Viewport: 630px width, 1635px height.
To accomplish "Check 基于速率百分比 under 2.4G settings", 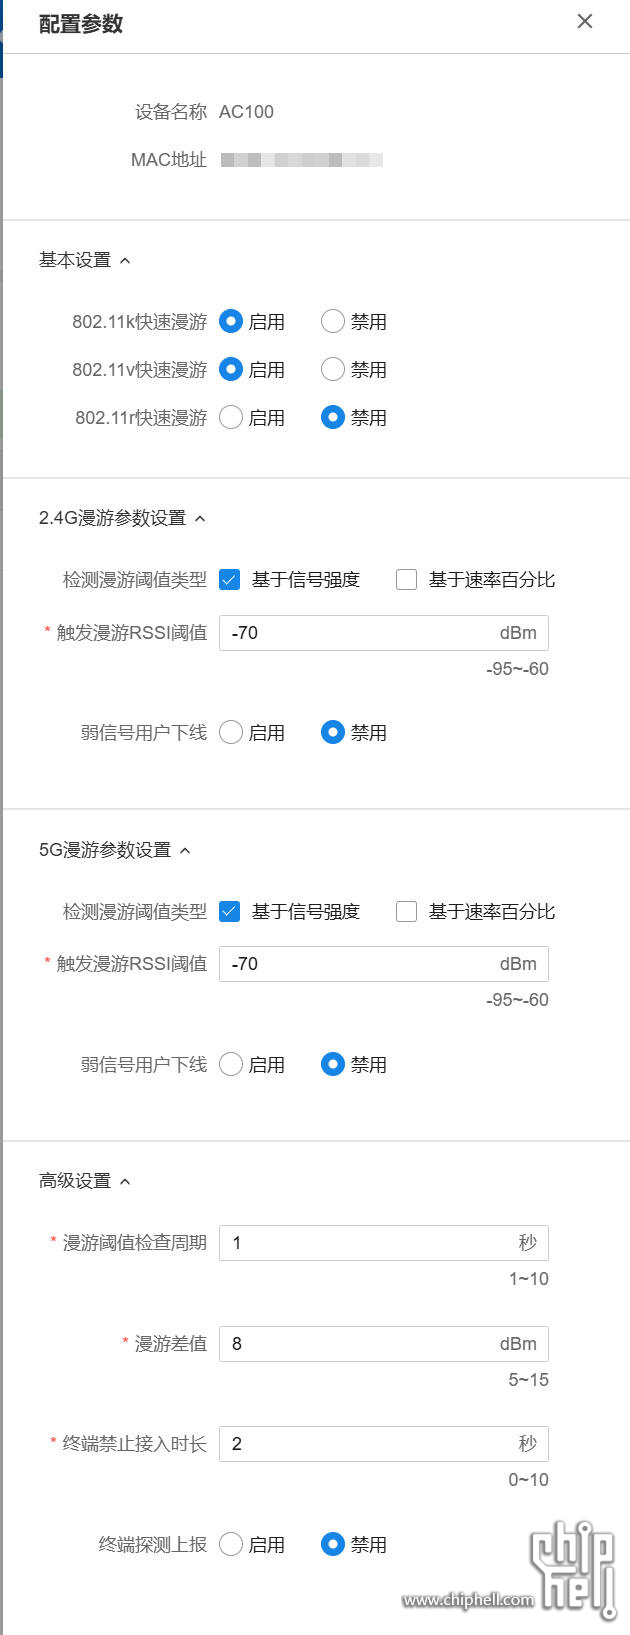I will (x=406, y=580).
